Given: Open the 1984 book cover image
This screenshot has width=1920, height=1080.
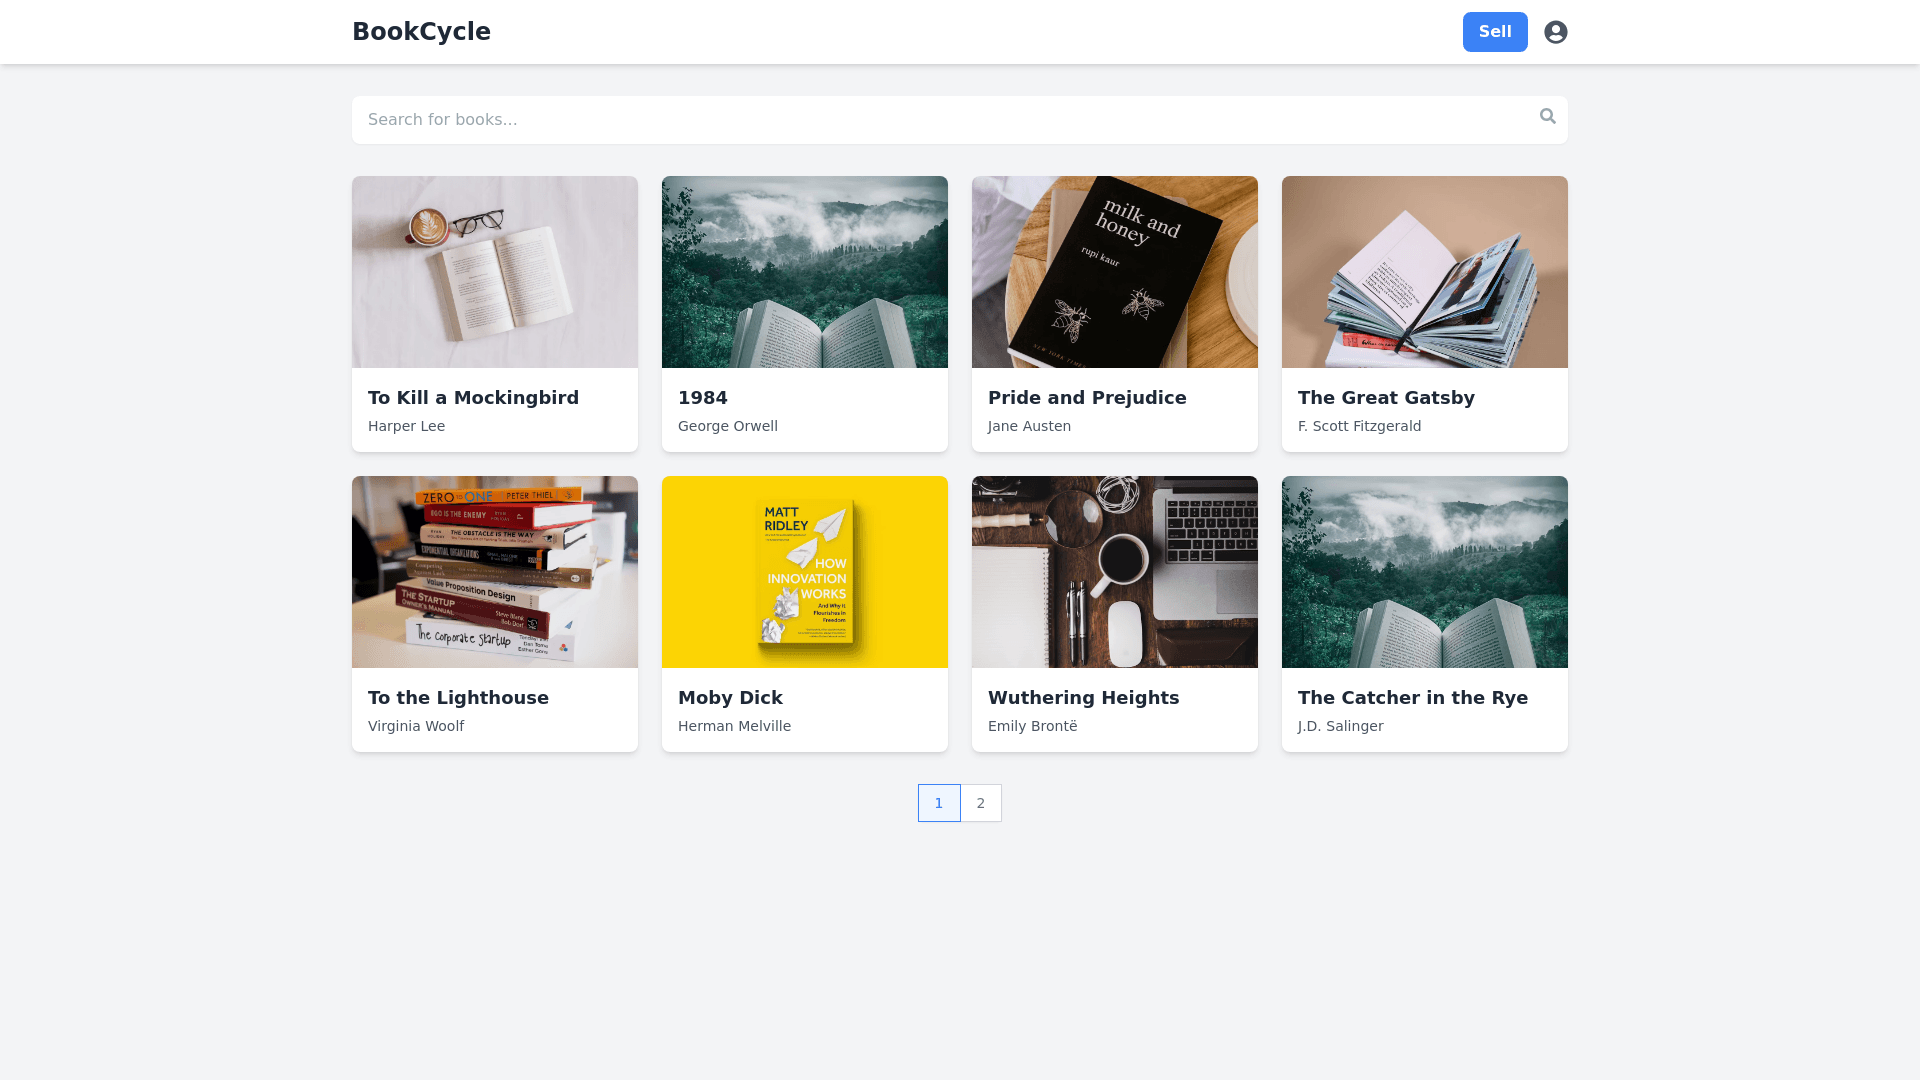Looking at the screenshot, I should 805,272.
